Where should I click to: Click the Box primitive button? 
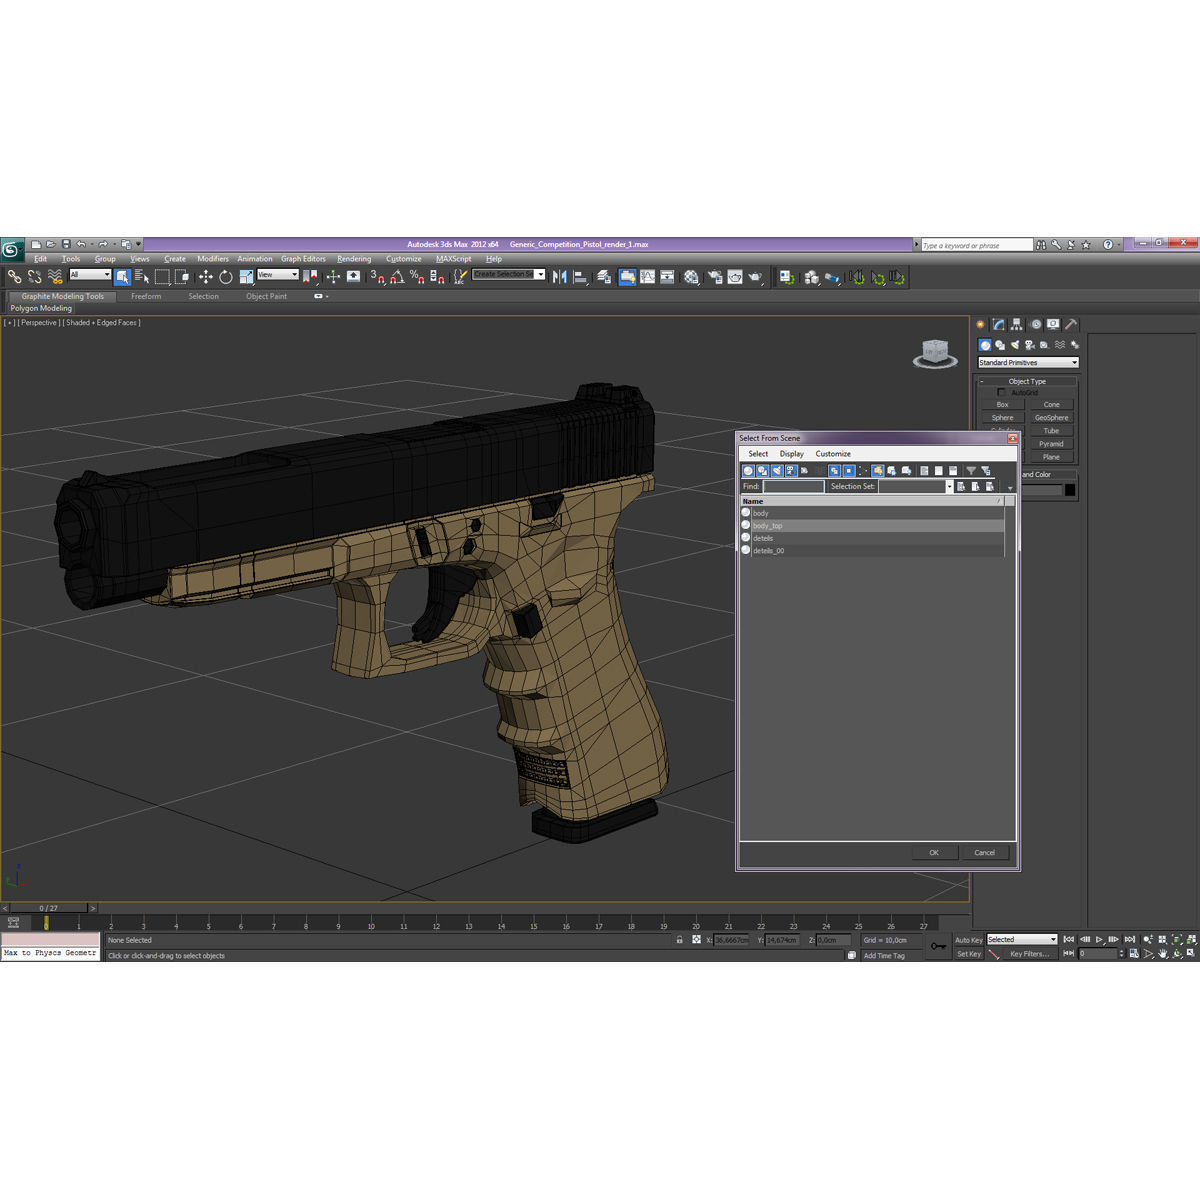[1002, 405]
